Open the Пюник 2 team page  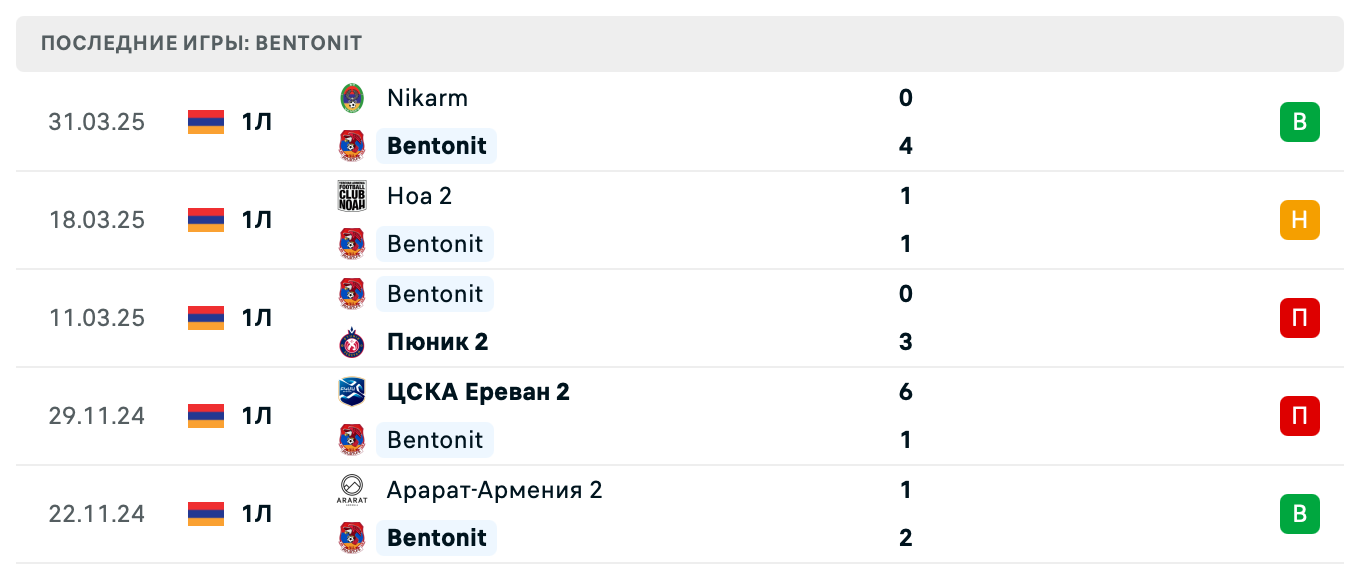coord(437,342)
